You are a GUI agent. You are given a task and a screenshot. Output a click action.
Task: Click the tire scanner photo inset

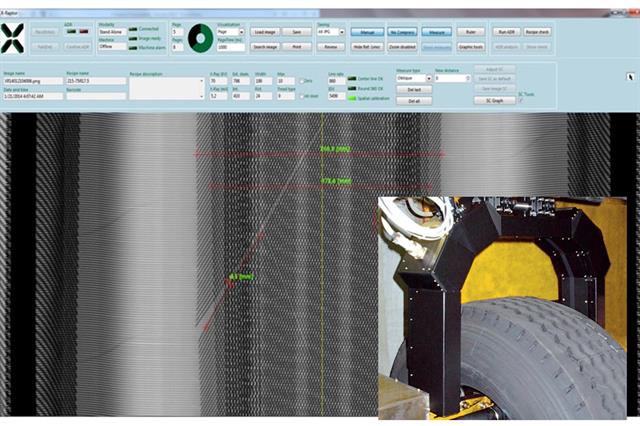(502, 308)
